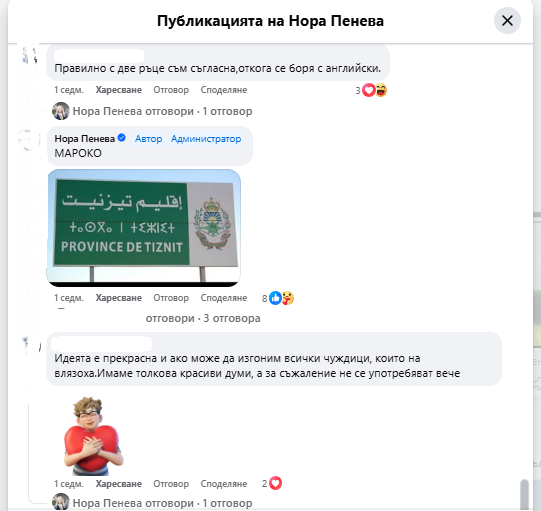
Task: Click the Администратор badge label
Action: (206, 139)
